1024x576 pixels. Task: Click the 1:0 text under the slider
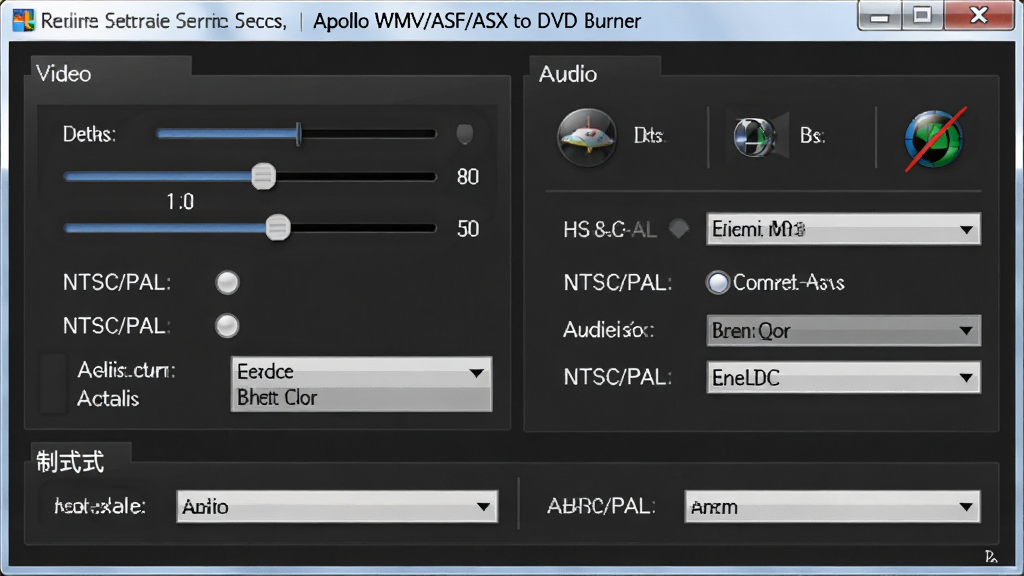[x=180, y=202]
